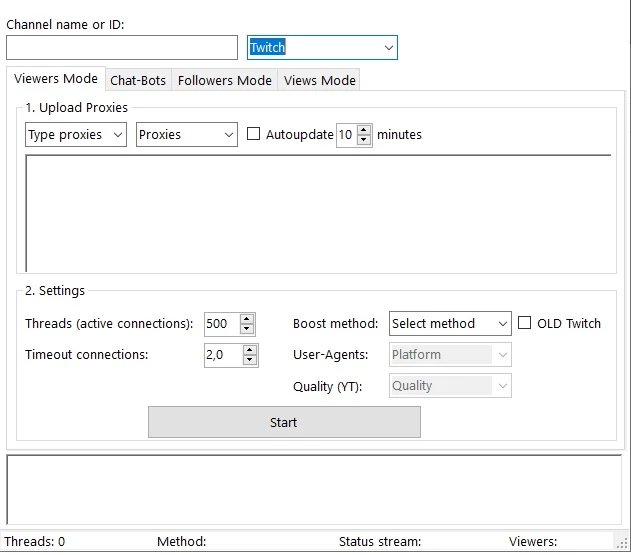
Task: Open the Boost method dropdown
Action: tap(450, 323)
